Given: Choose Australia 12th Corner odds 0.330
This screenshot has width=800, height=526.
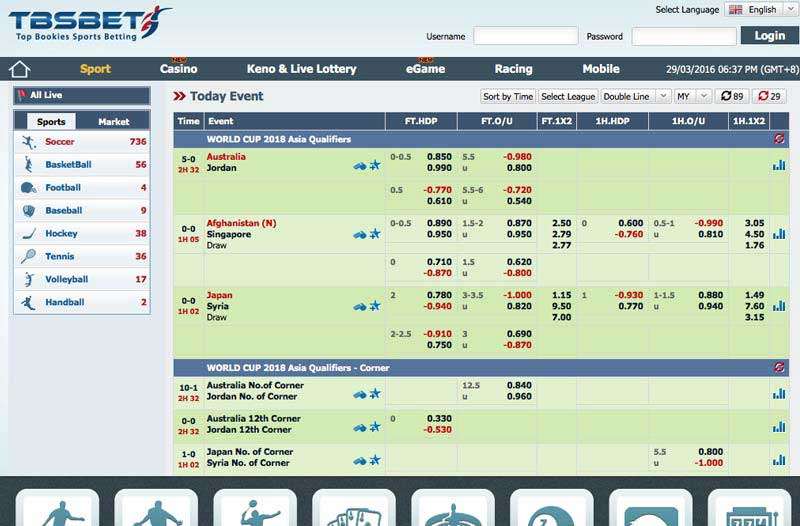Looking at the screenshot, I should (x=439, y=418).
